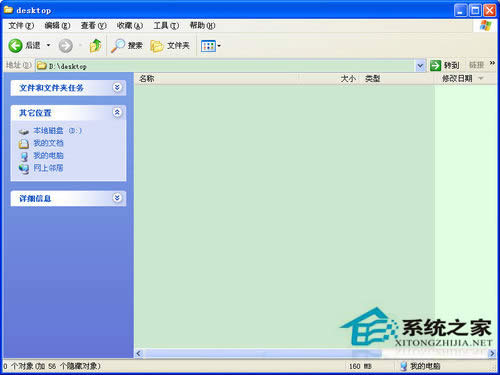Viewport: 500px width, 375px height.
Task: Sort by the 名称 column header
Action: [216, 78]
